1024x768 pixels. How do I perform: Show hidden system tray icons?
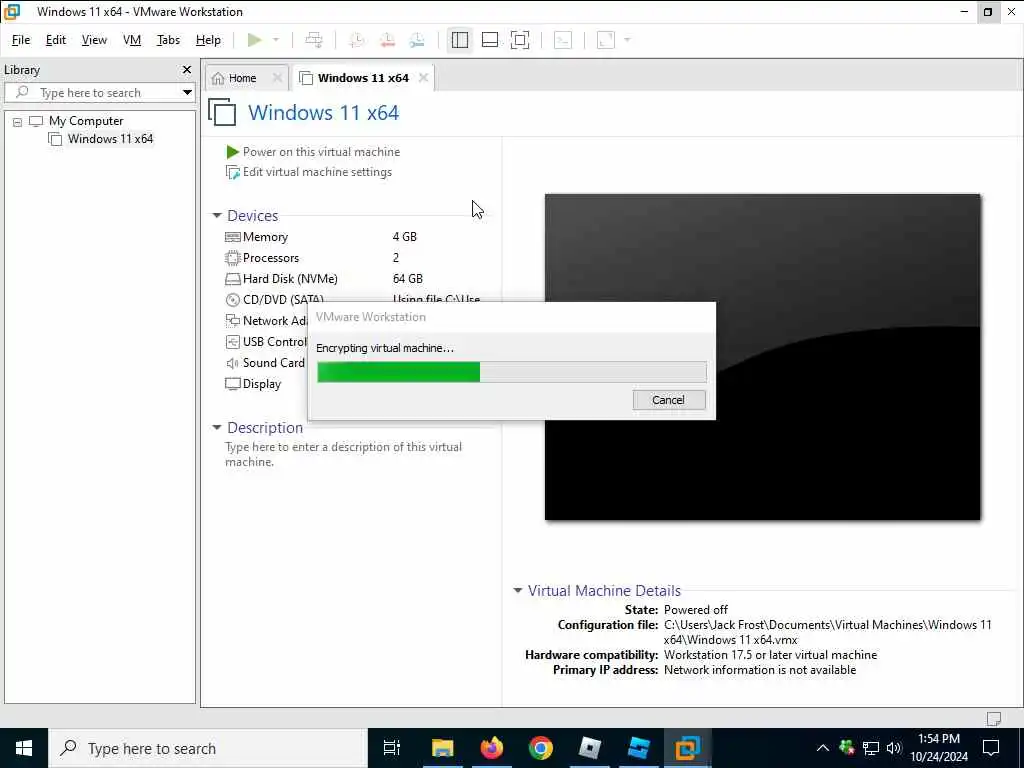823,748
